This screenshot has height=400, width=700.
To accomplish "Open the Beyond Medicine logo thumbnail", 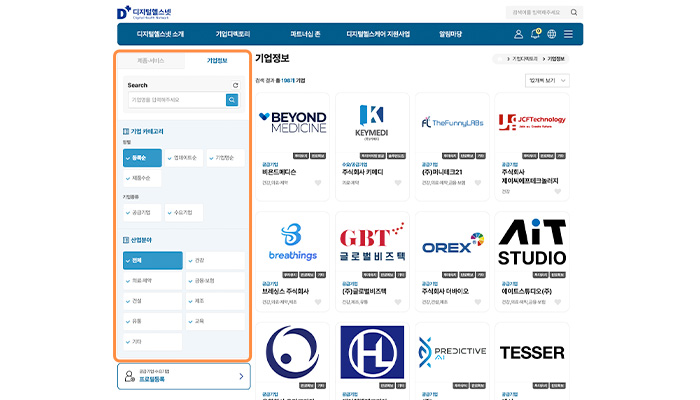I will point(292,122).
